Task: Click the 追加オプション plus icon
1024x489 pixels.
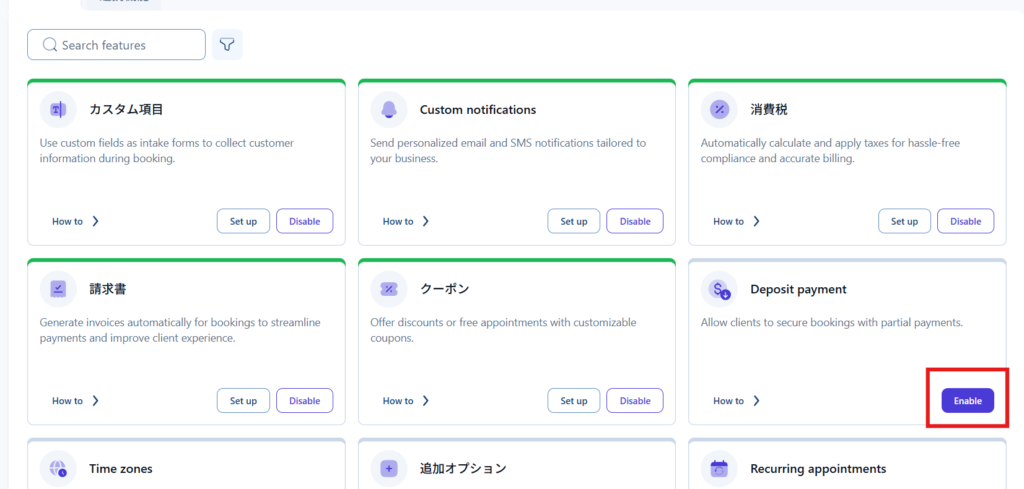Action: click(x=388, y=468)
